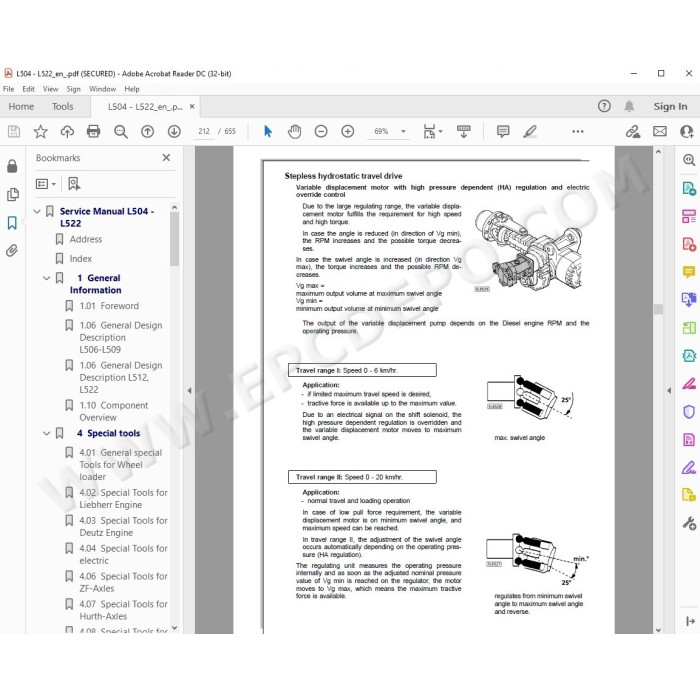Screen dimensions: 700x700
Task: Switch to read mode scrolling icon
Action: pos(463,131)
